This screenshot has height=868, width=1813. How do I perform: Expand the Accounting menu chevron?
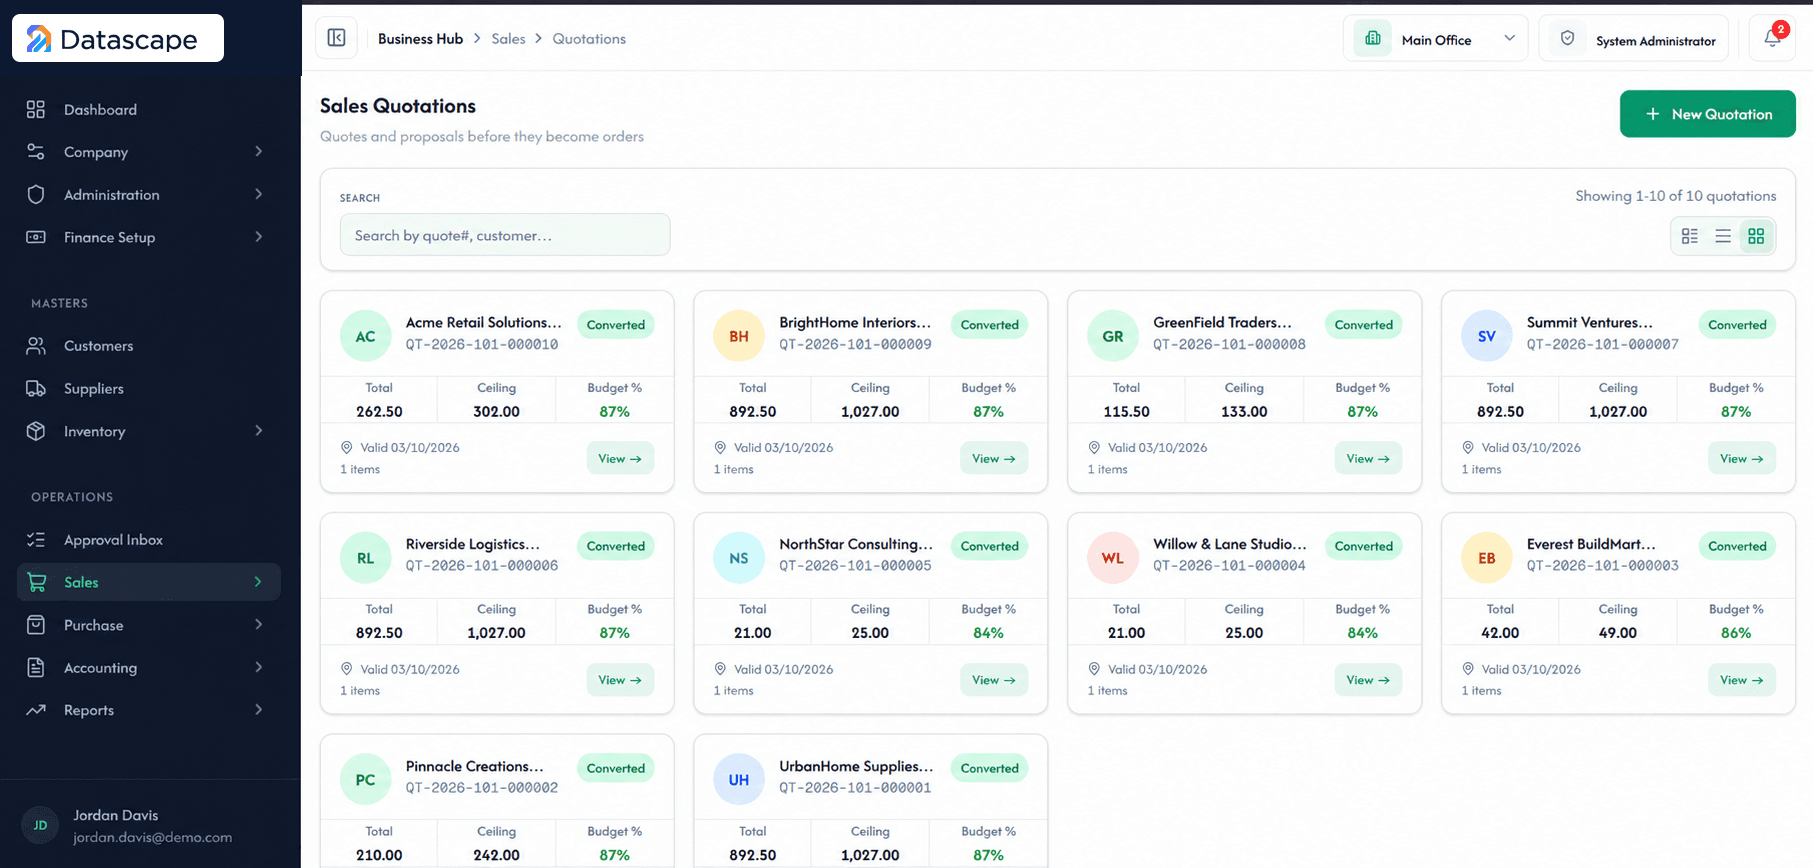pos(259,667)
